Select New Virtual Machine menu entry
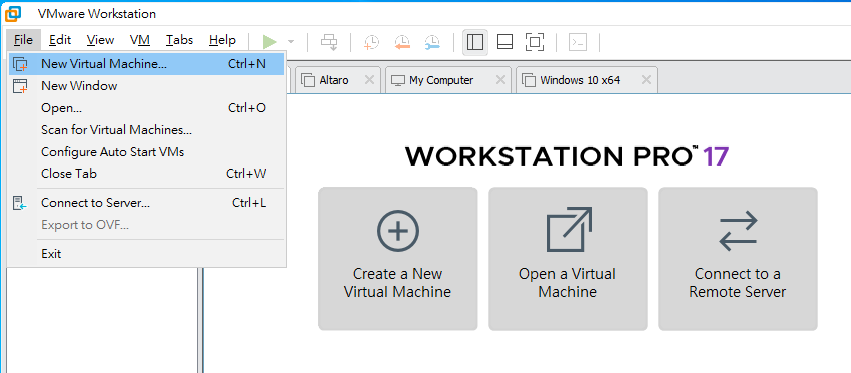This screenshot has height=373, width=851. point(147,64)
